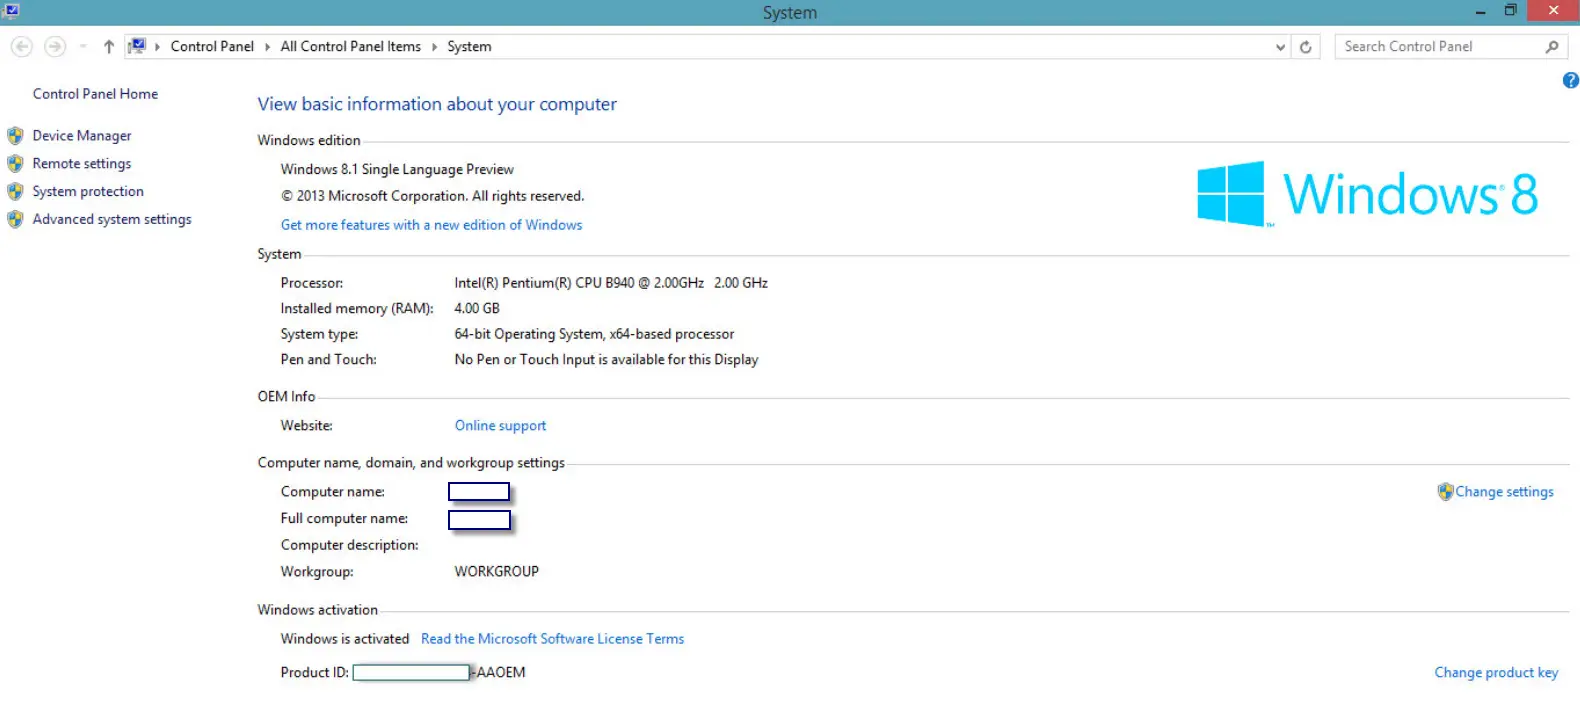Select System breadcrumb
The height and width of the screenshot is (706, 1580).
click(x=469, y=46)
